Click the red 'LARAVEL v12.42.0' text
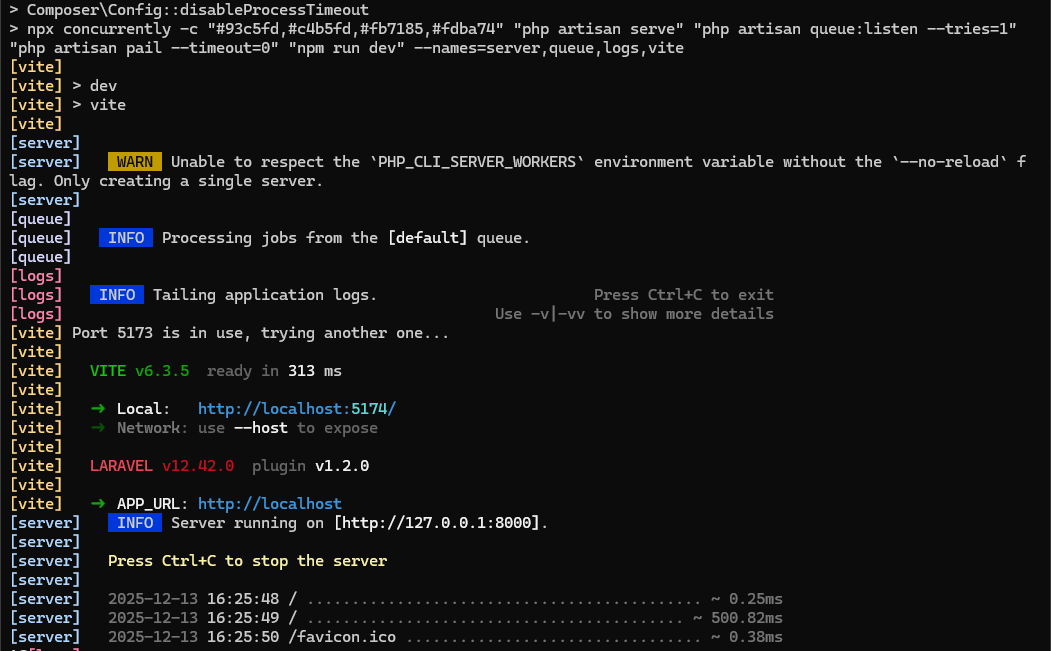This screenshot has width=1051, height=651. pos(162,466)
